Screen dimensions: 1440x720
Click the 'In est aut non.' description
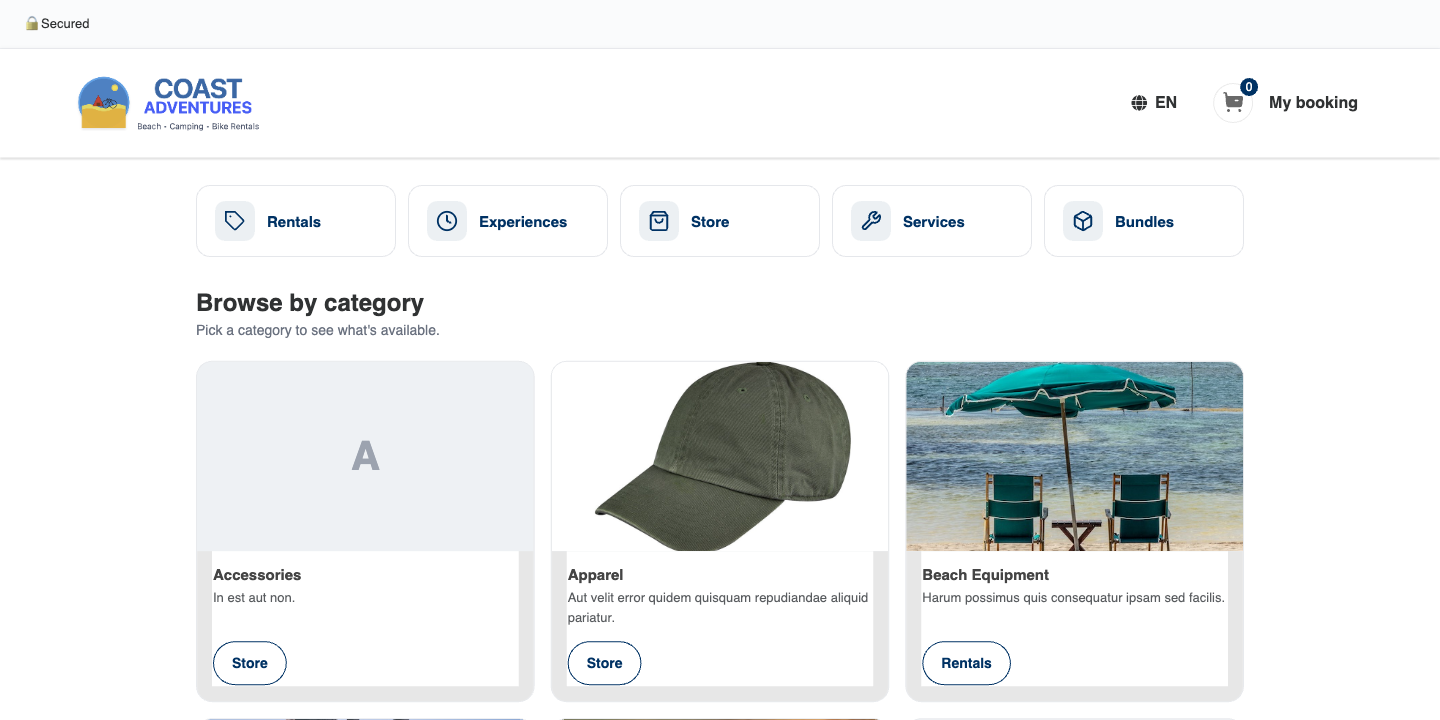pos(254,598)
